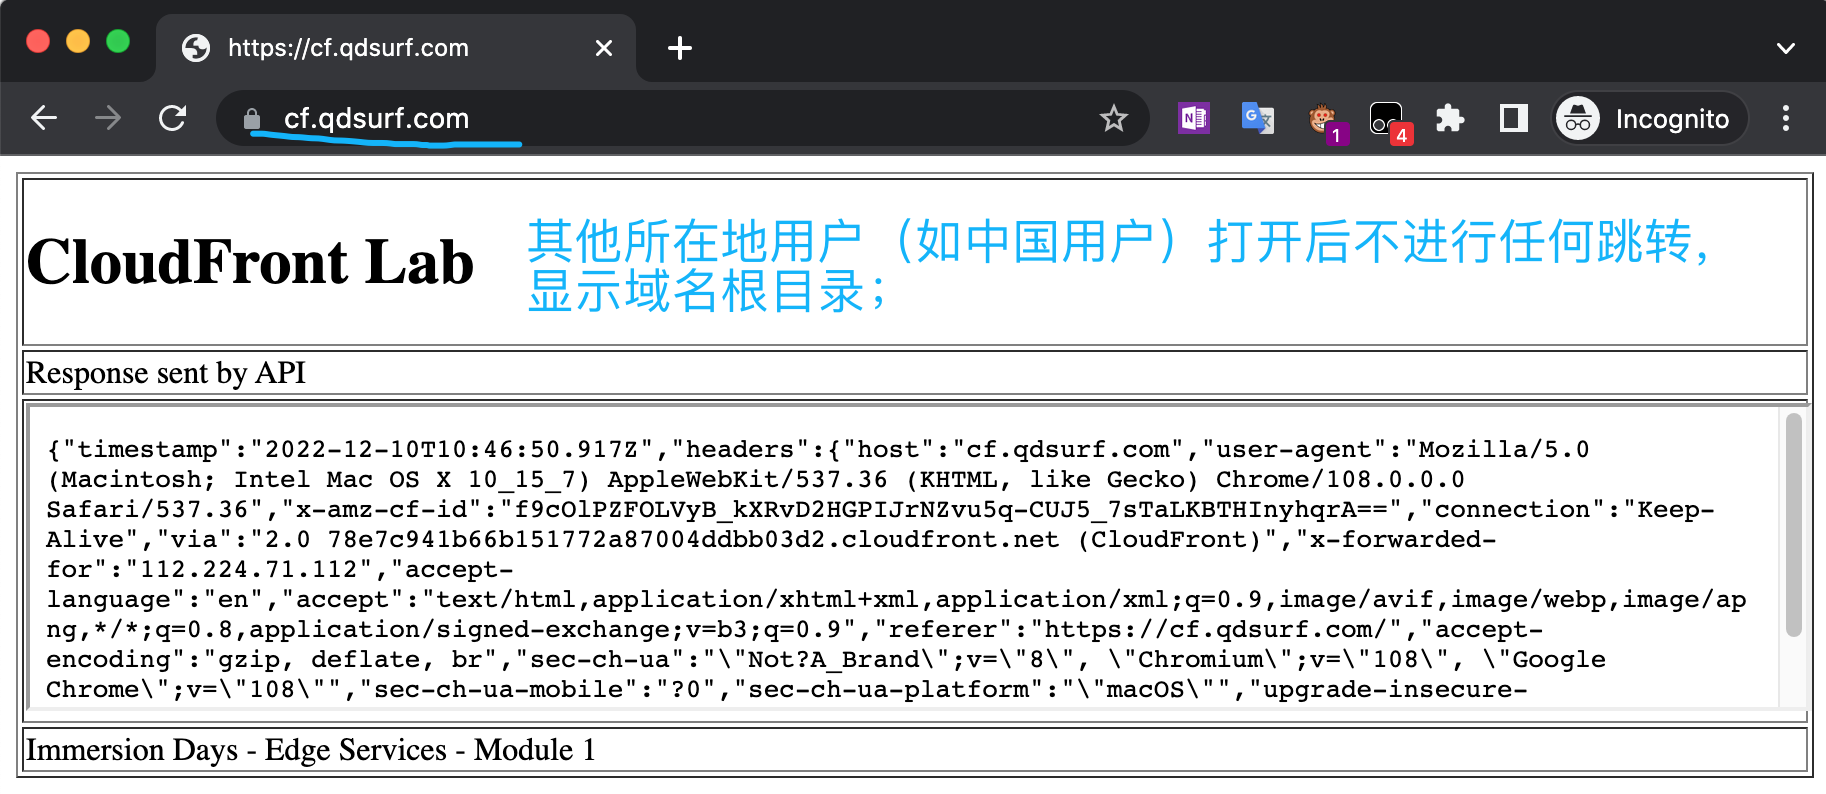Go back with the browser back arrow
1826x794 pixels.
pyautogui.click(x=44, y=118)
